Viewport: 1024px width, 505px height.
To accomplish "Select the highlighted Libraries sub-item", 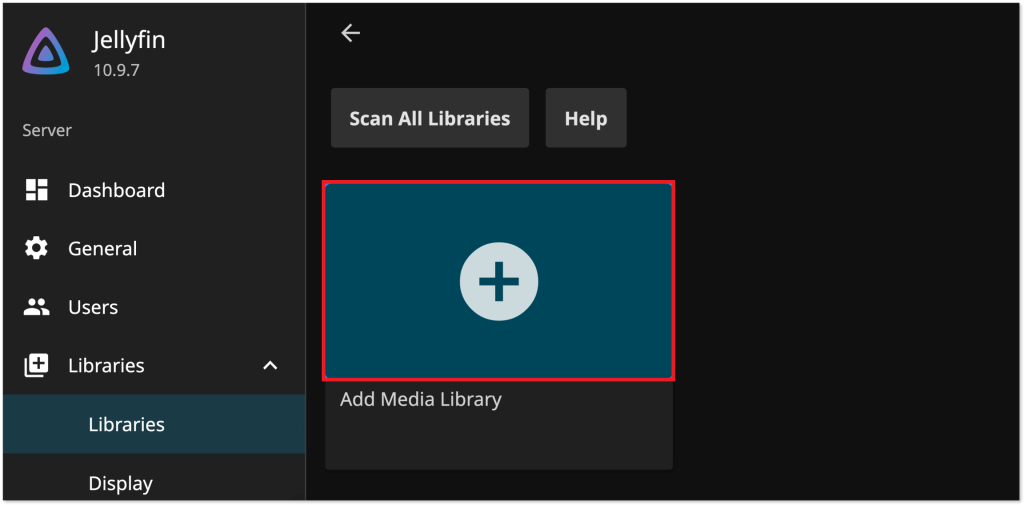I will point(126,424).
